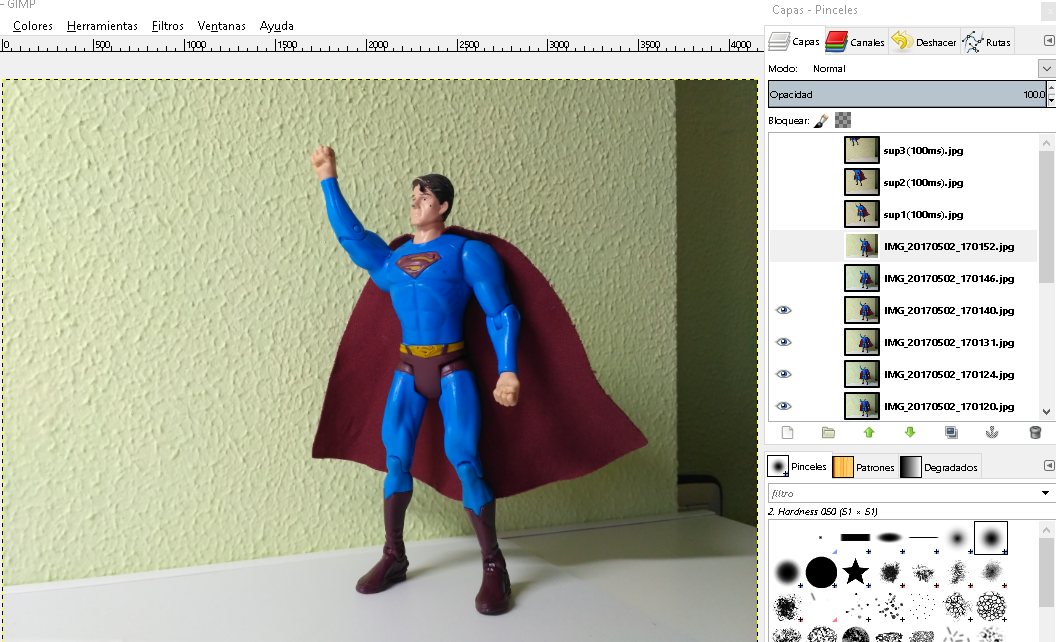Increase opacity with the stepper up arrow
1056x642 pixels.
coord(1051,88)
